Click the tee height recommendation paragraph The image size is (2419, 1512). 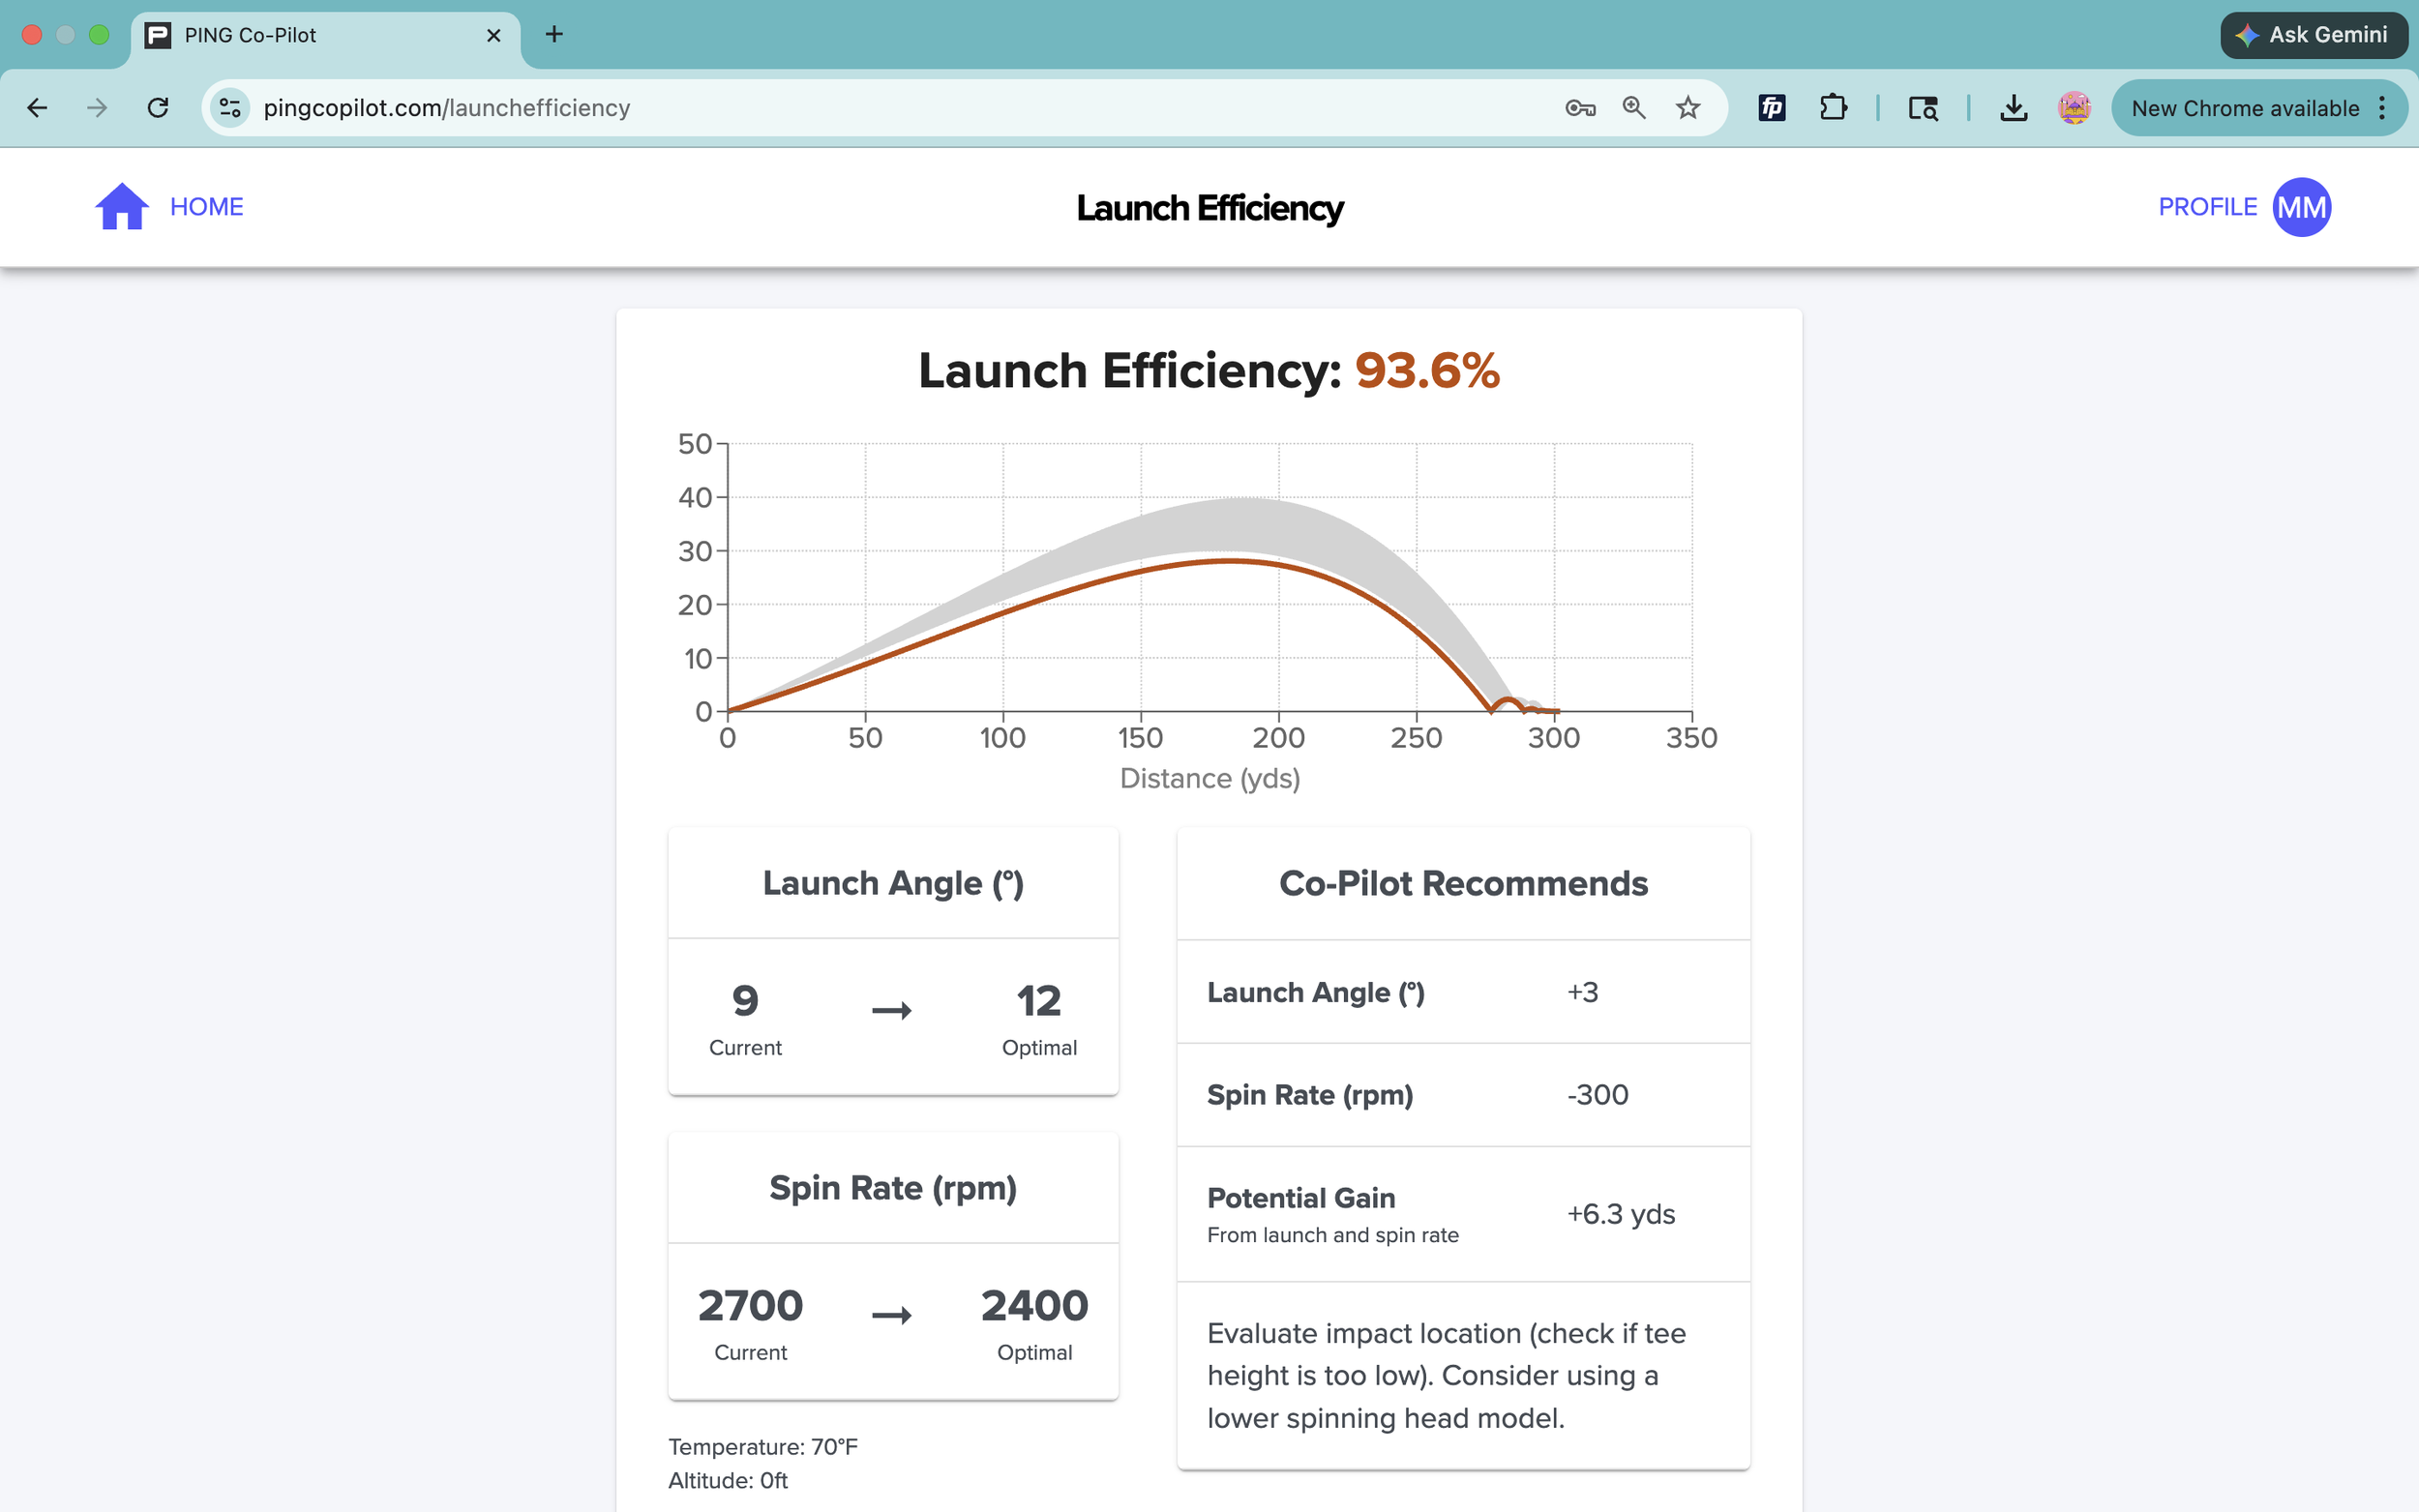1446,1376
